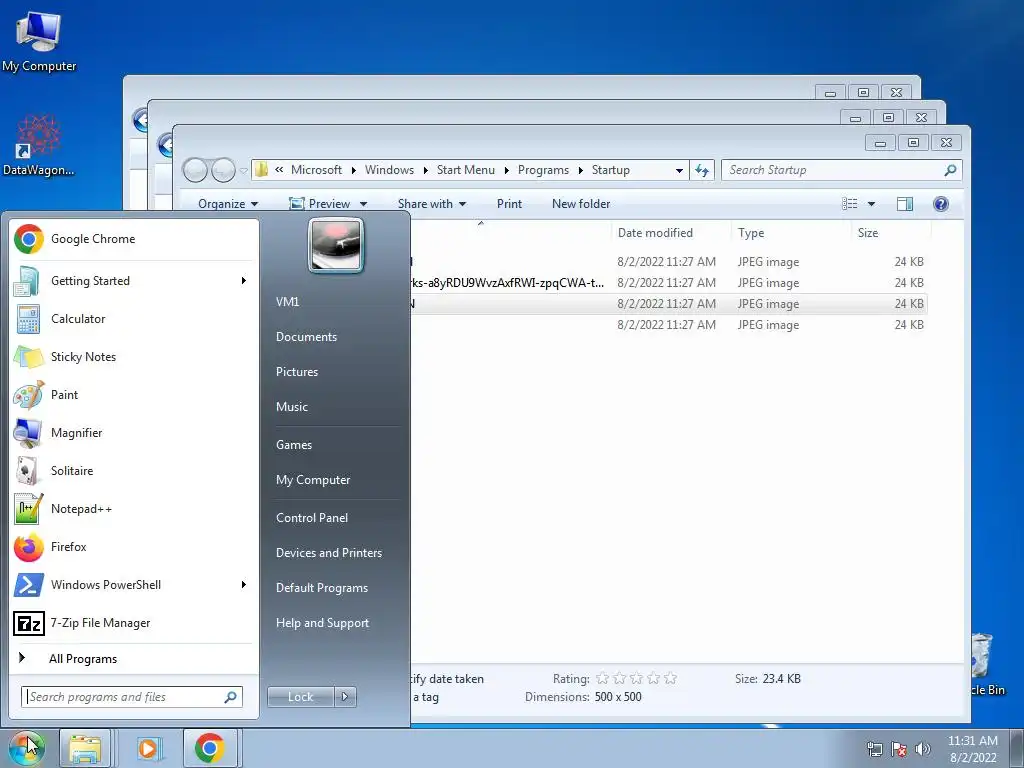
Task: Open Music from Start menu
Action: (x=292, y=407)
